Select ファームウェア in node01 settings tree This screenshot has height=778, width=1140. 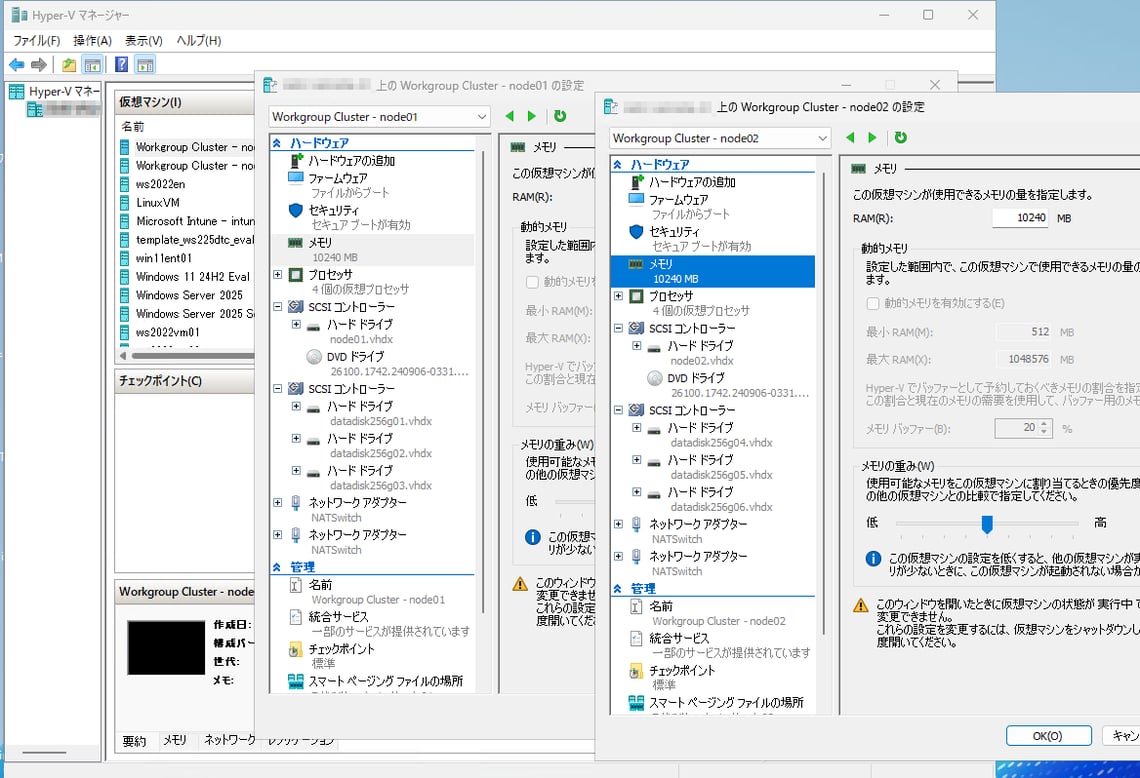point(337,178)
